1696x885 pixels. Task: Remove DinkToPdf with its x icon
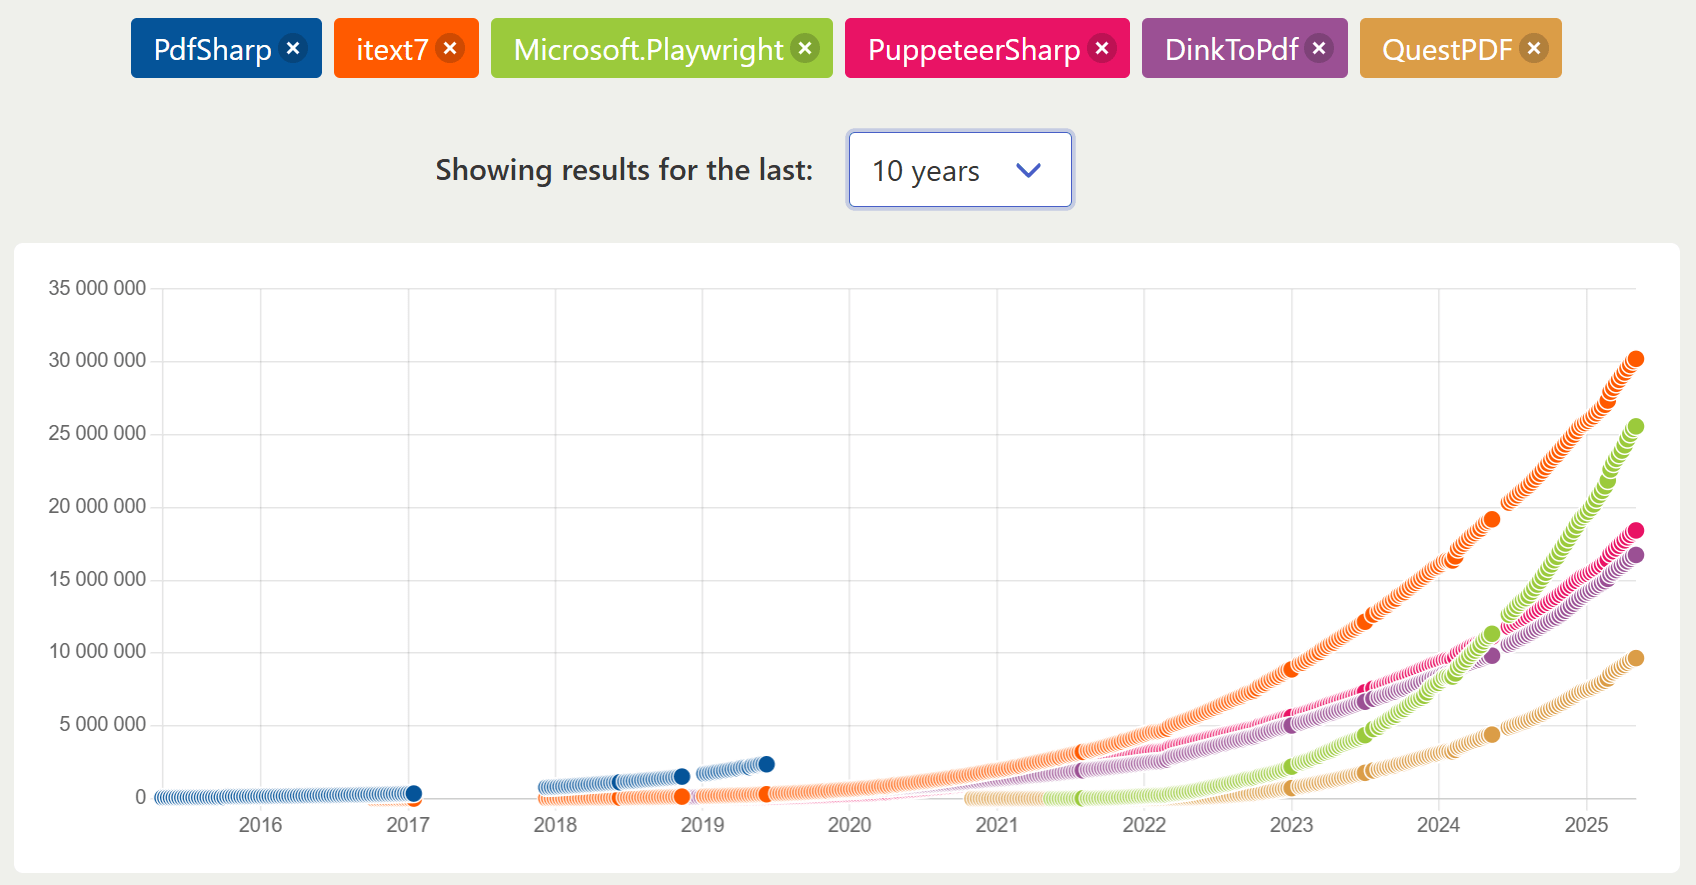(1319, 48)
